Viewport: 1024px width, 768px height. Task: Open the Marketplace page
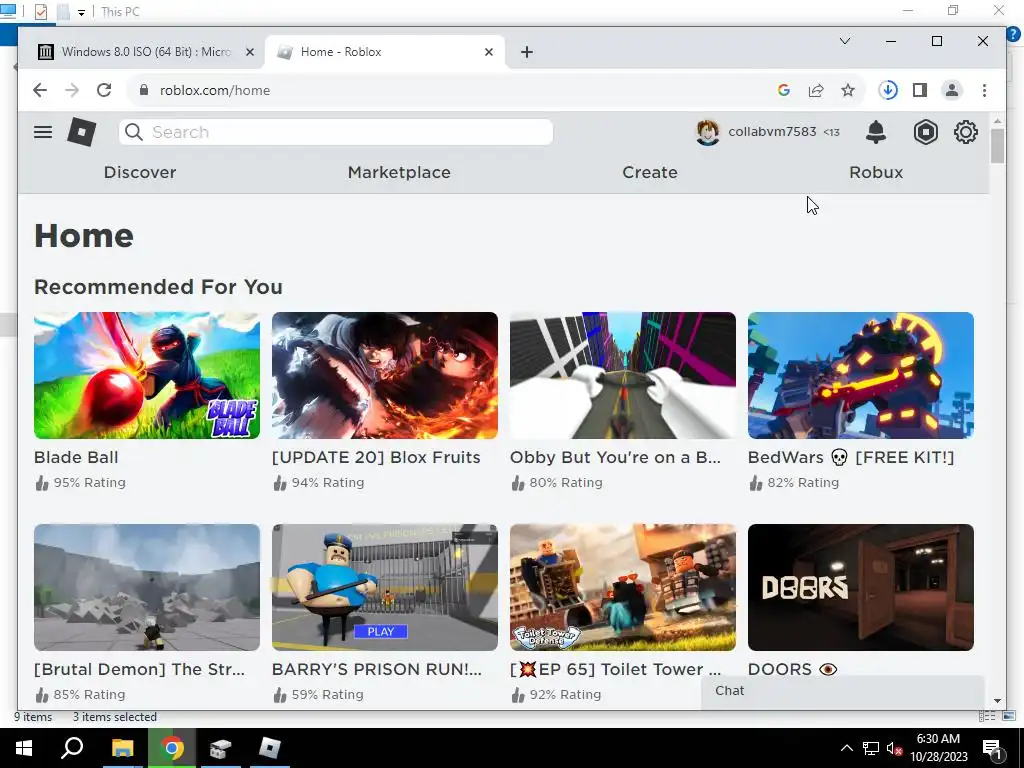[399, 172]
